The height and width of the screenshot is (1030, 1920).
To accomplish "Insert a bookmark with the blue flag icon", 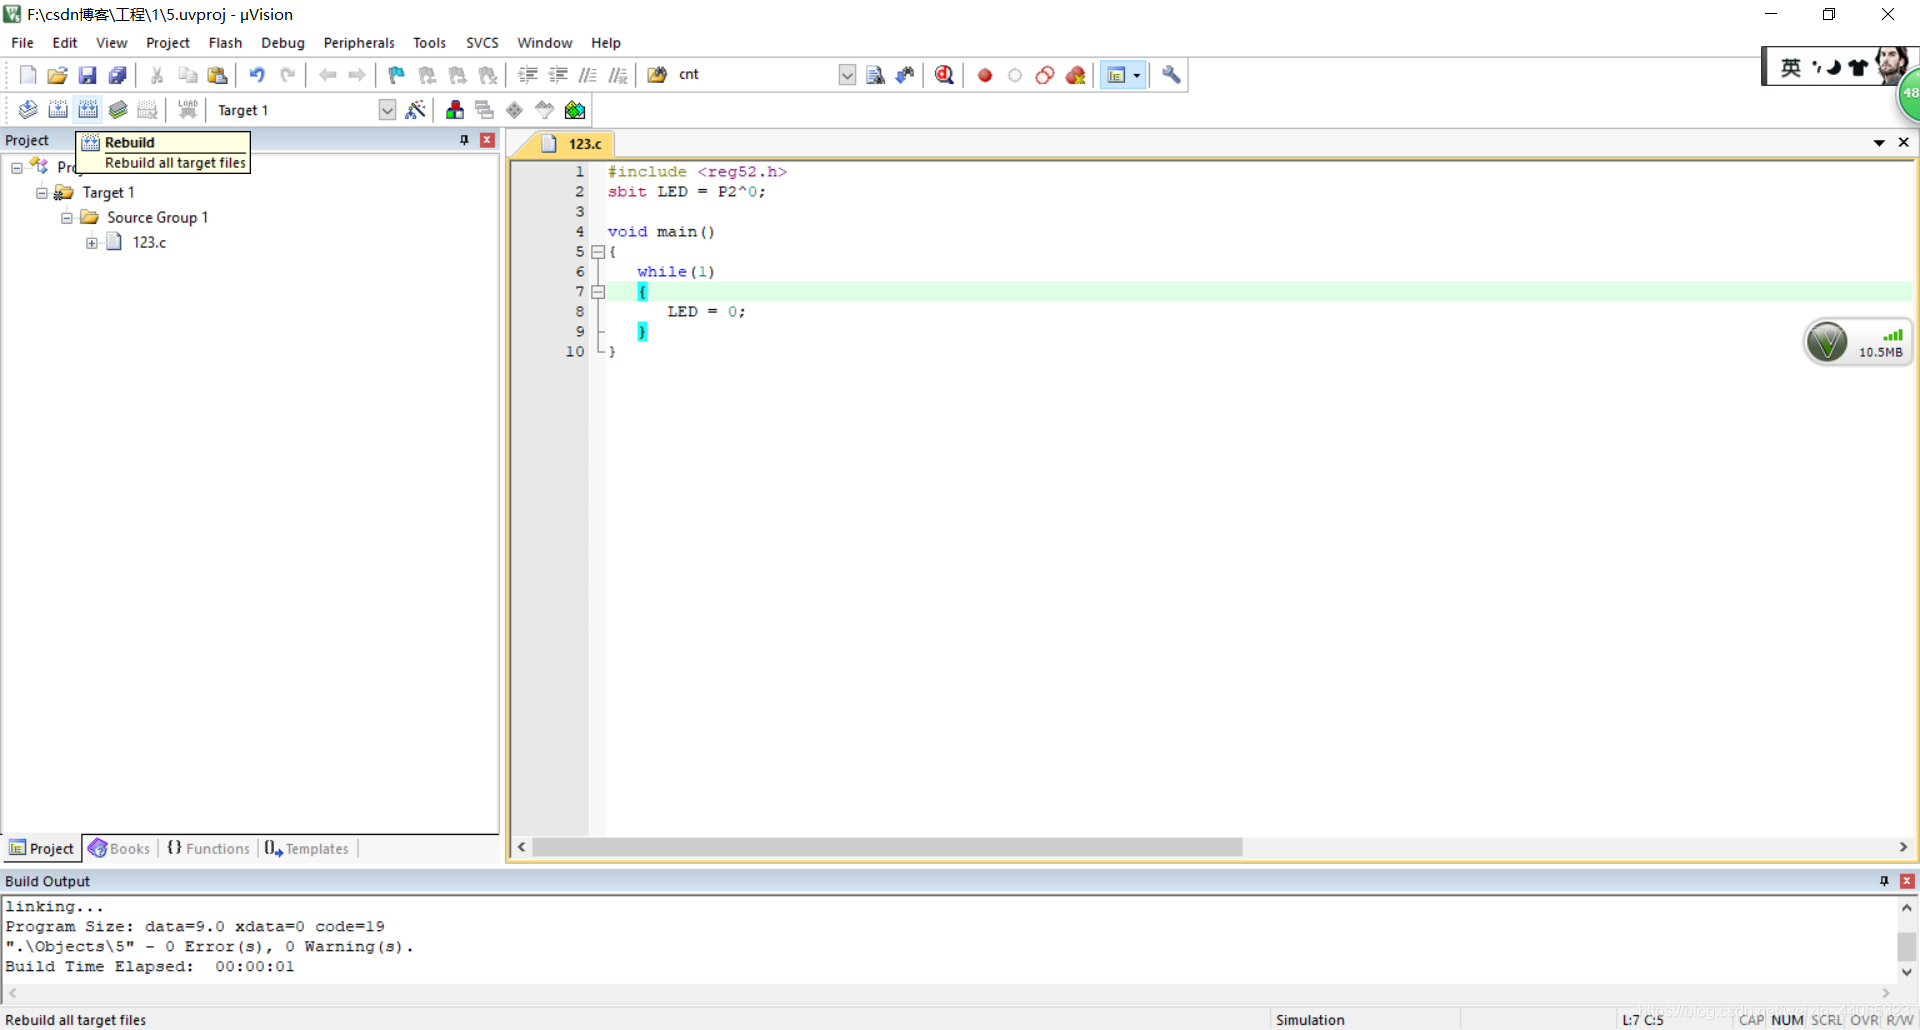I will coord(397,75).
